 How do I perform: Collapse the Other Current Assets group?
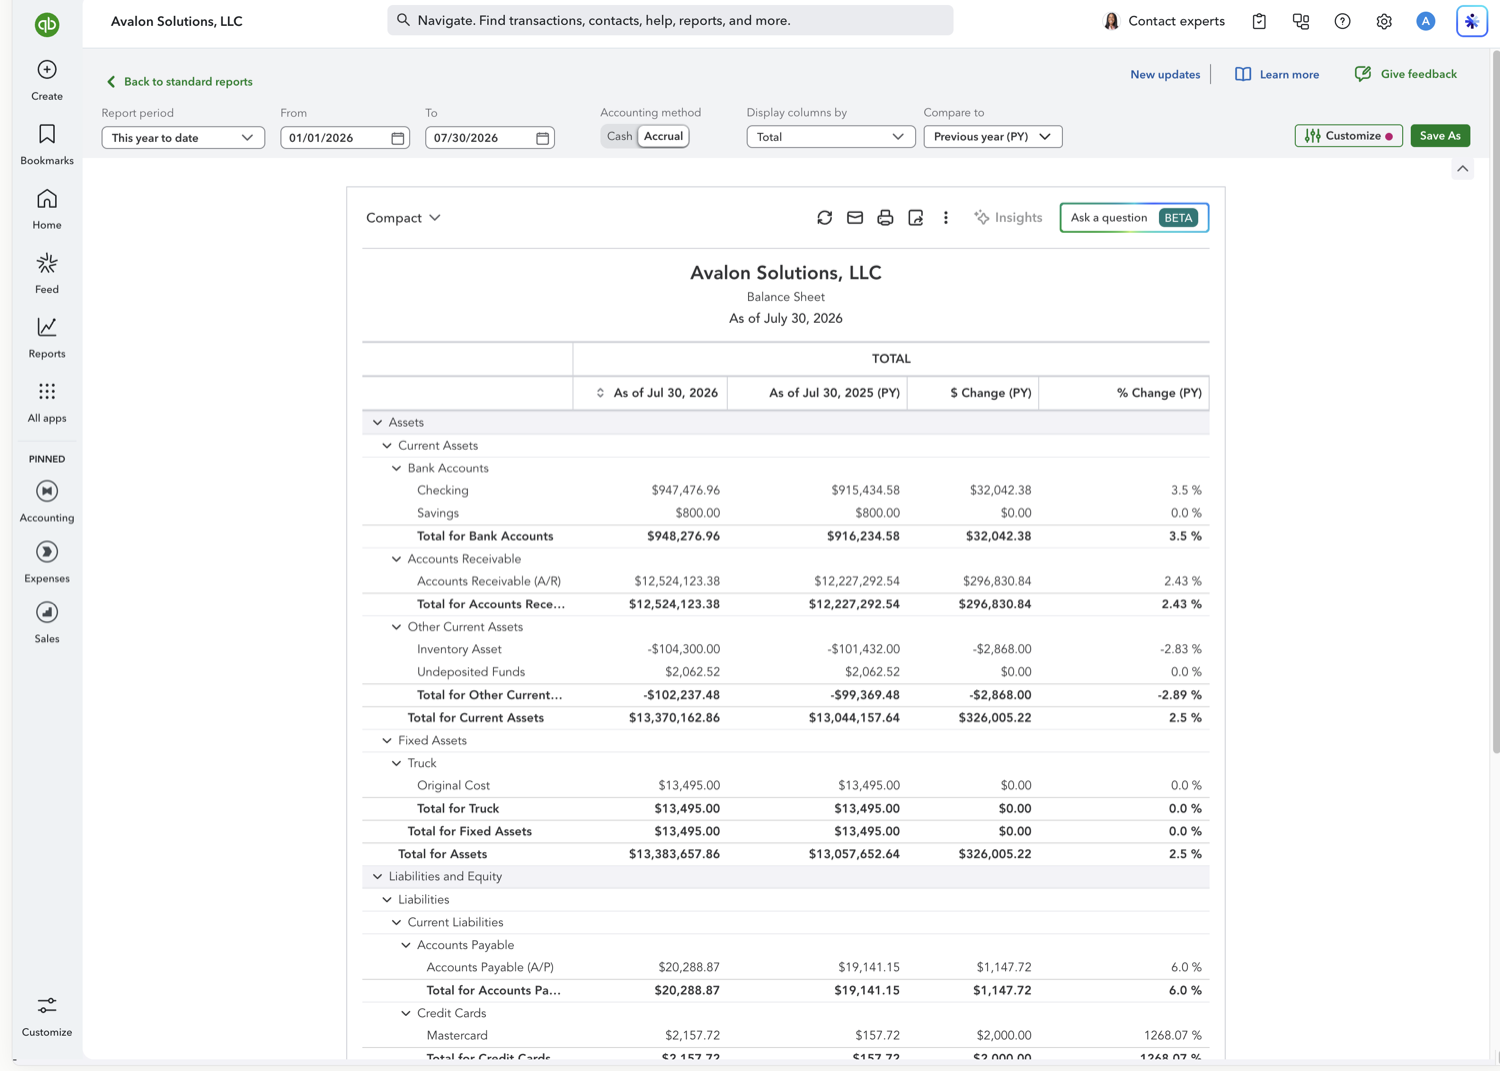pos(396,627)
